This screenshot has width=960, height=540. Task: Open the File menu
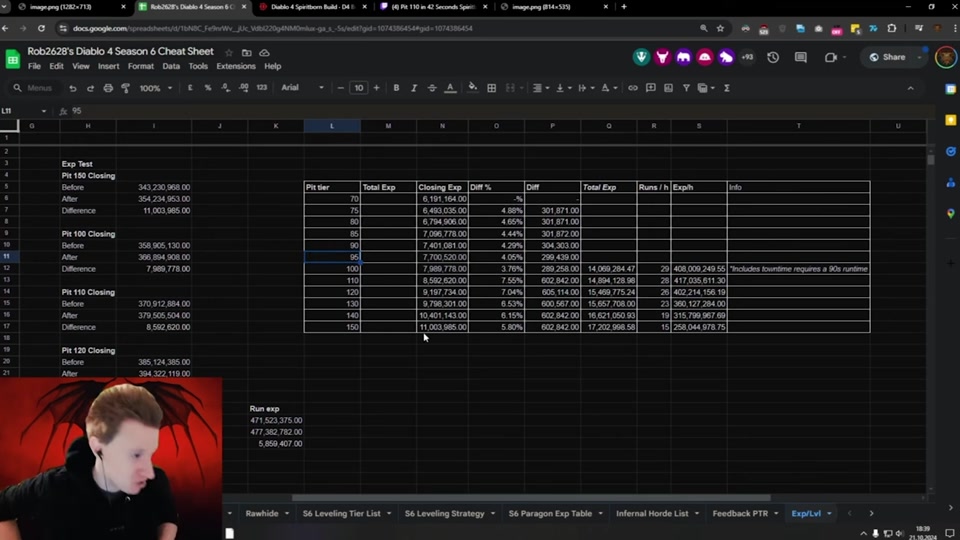(x=34, y=66)
